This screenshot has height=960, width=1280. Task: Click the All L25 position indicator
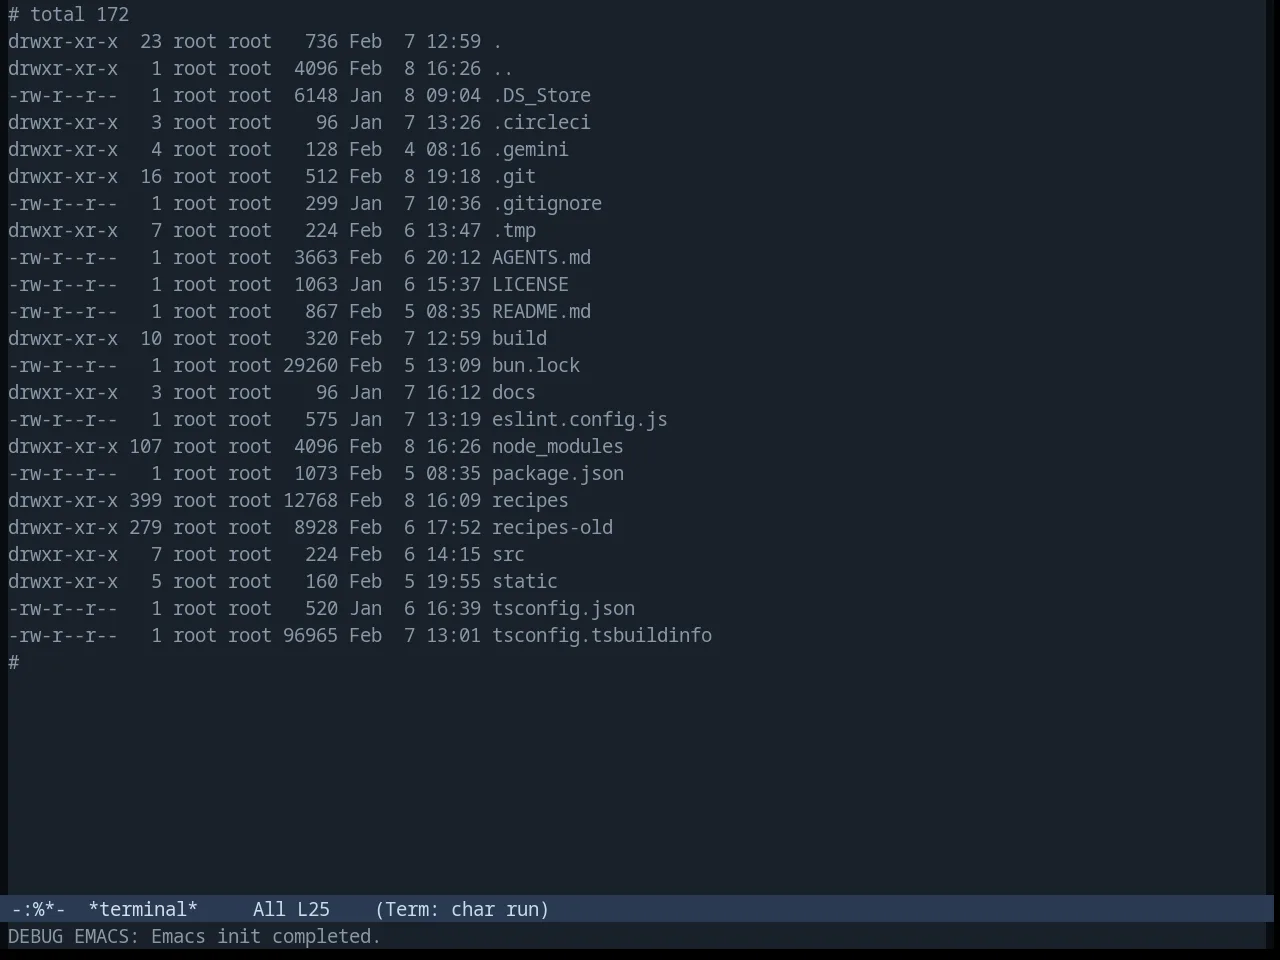click(x=291, y=909)
